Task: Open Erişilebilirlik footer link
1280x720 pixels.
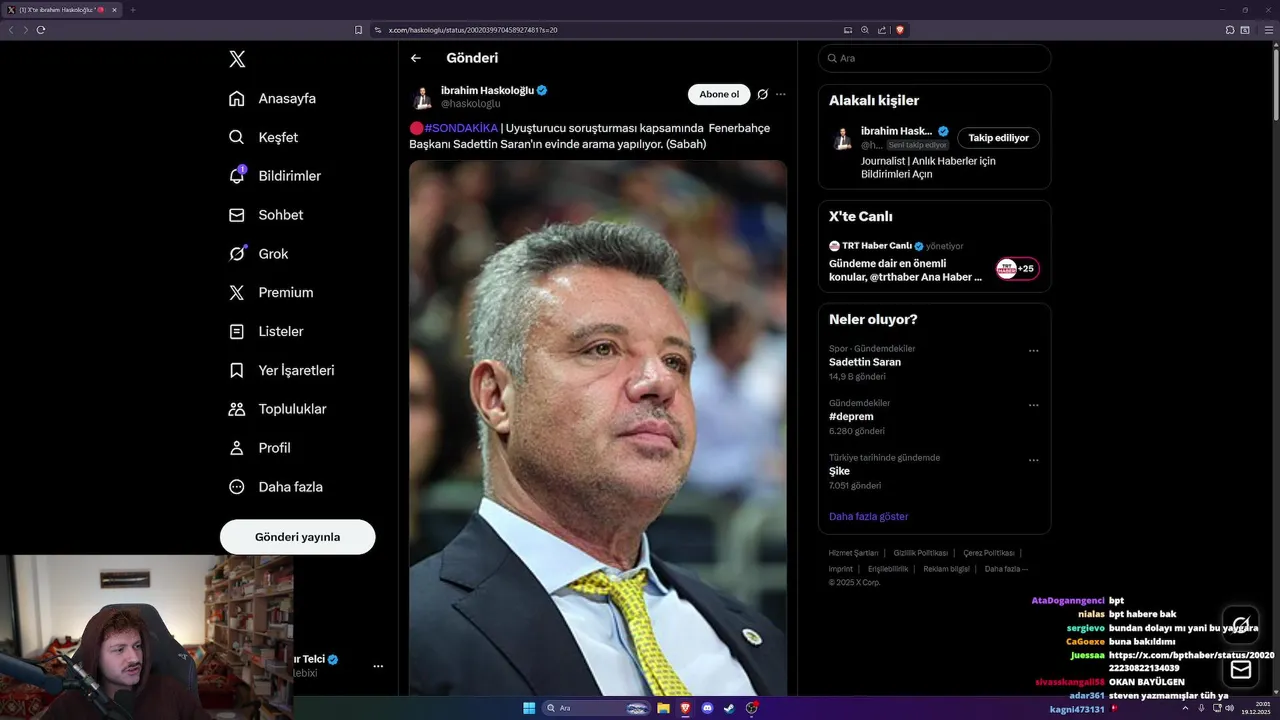Action: pos(888,569)
